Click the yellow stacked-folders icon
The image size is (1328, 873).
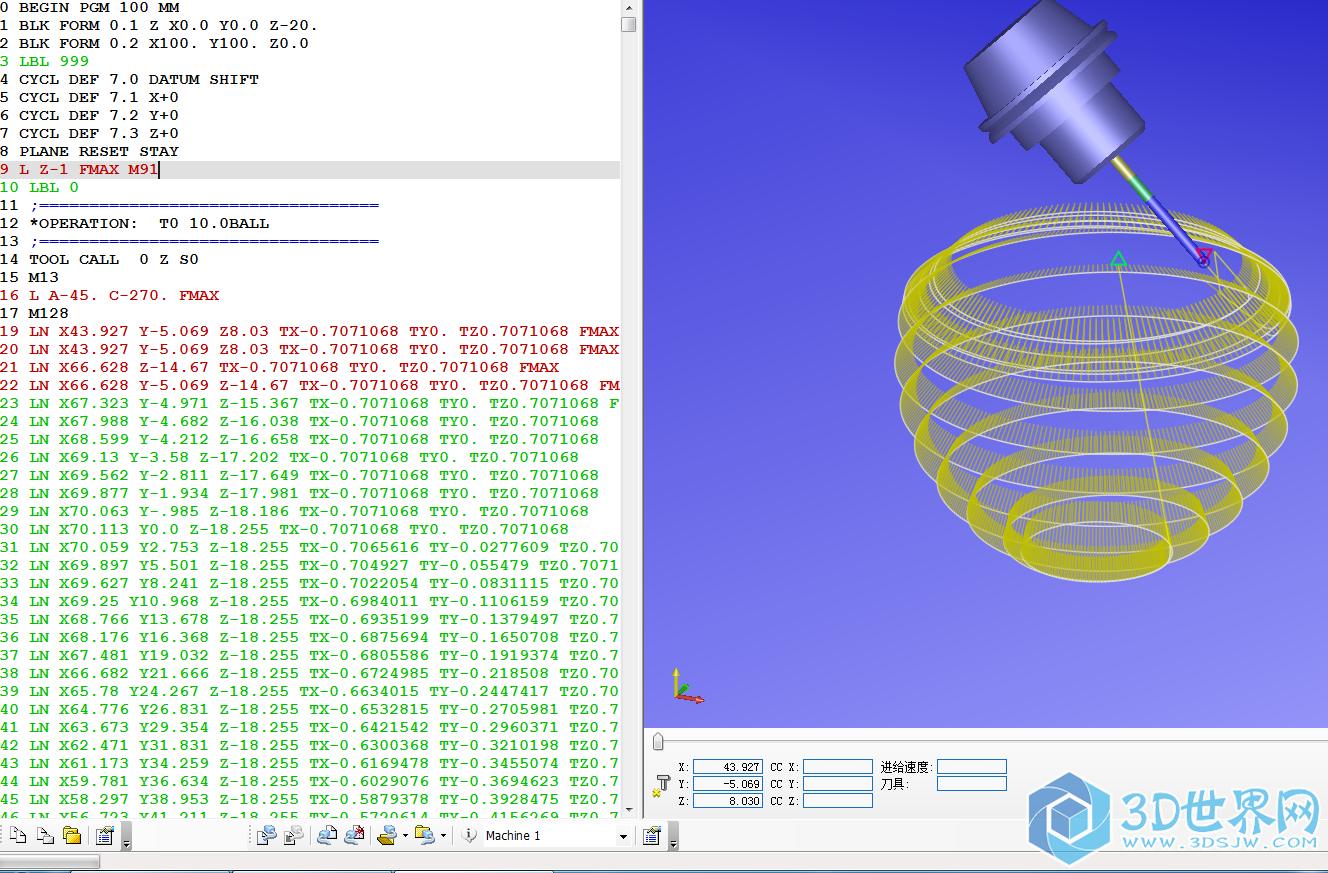click(71, 835)
